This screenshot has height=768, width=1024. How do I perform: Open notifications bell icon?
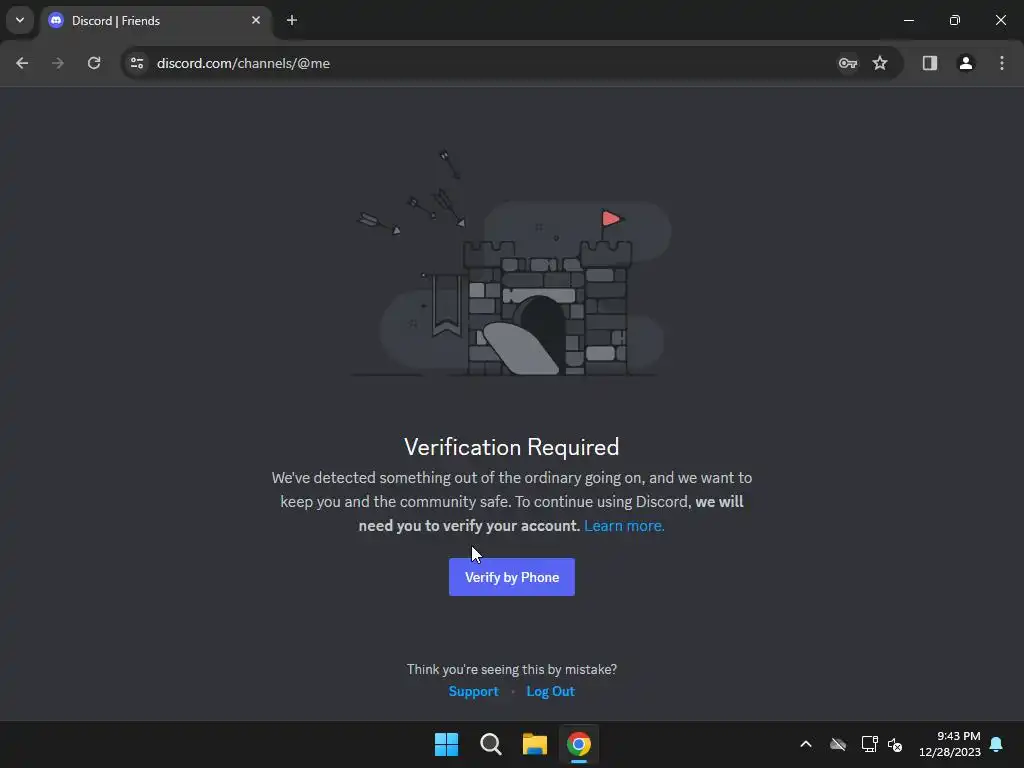(x=996, y=744)
